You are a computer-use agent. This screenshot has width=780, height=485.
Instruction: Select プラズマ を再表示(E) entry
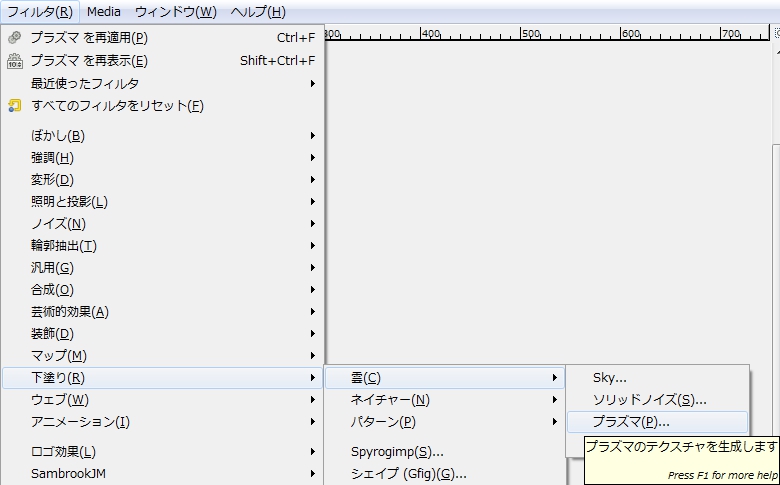(163, 61)
